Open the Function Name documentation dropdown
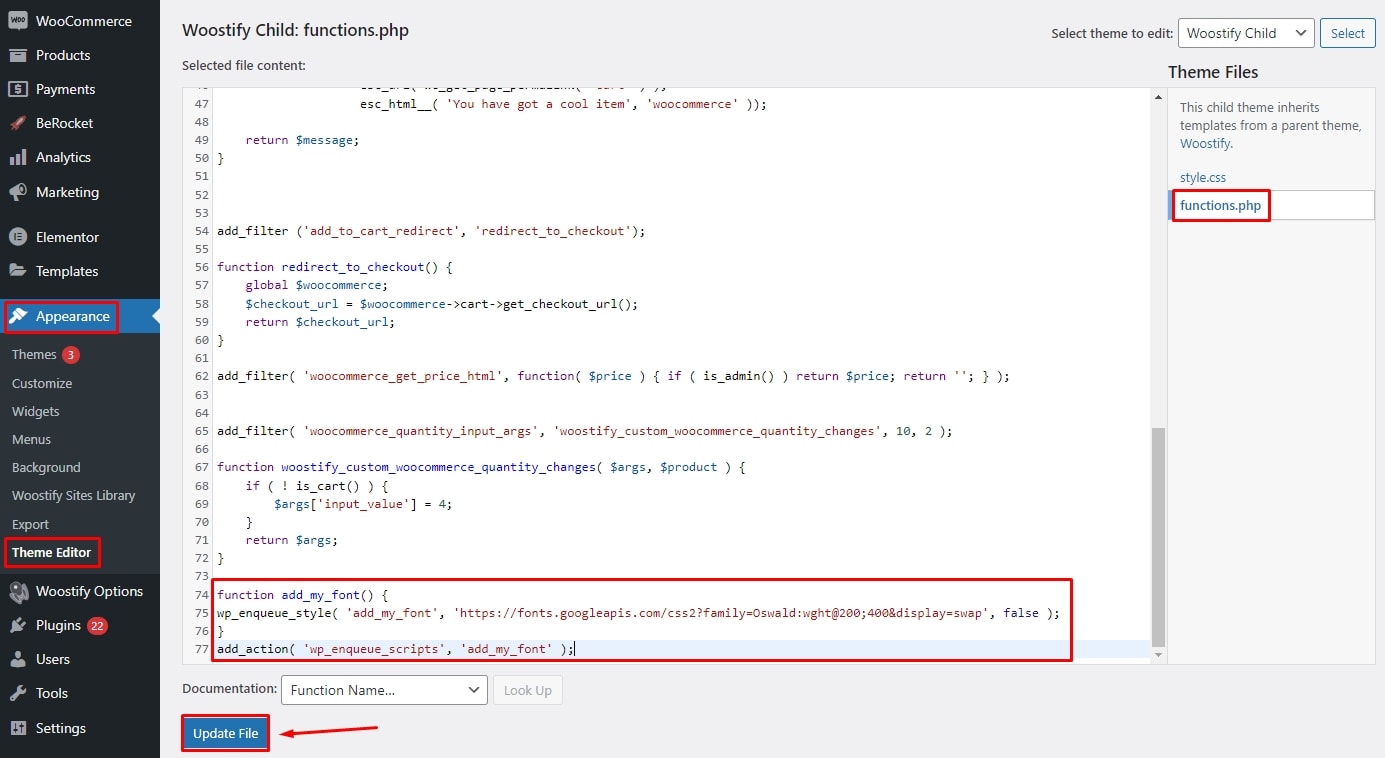Viewport: 1385px width, 758px height. tap(384, 690)
